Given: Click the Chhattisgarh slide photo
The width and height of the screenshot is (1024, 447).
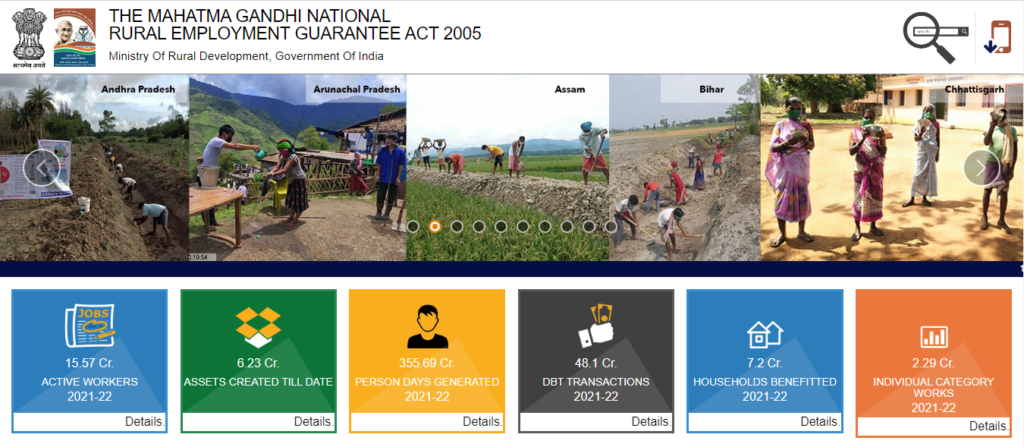Looking at the screenshot, I should 892,168.
